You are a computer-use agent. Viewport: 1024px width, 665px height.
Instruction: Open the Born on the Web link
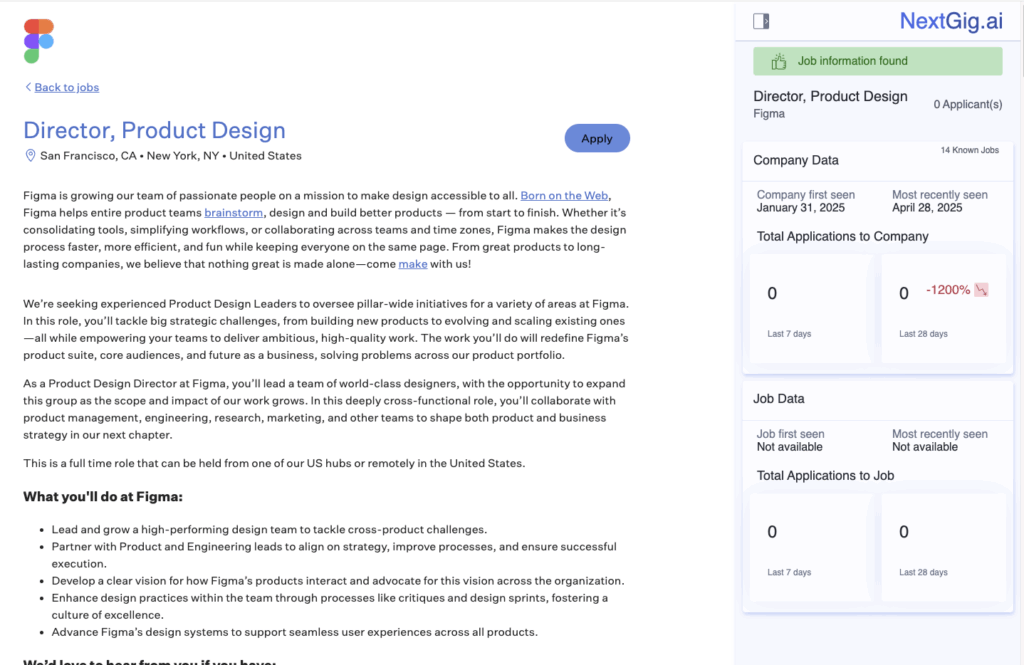pos(564,195)
